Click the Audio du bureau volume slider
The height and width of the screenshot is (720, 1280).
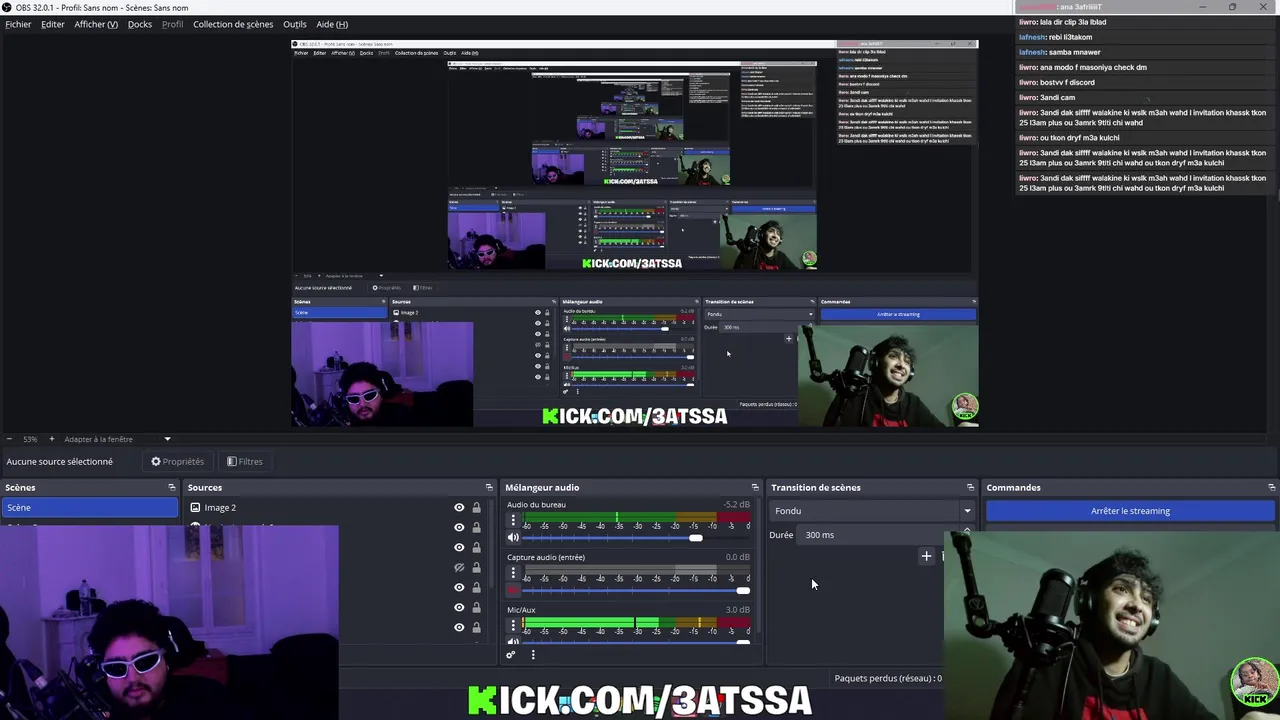click(x=636, y=538)
